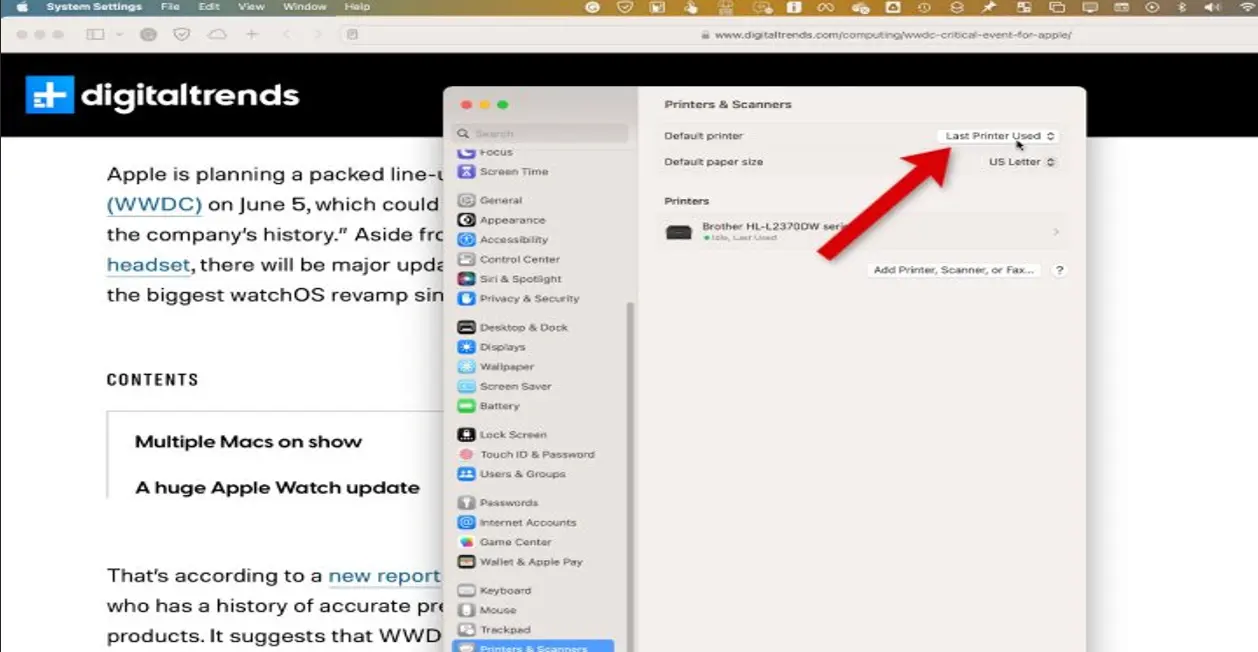The image size is (1258, 652).
Task: Open the Apple menu
Action: (x=22, y=7)
